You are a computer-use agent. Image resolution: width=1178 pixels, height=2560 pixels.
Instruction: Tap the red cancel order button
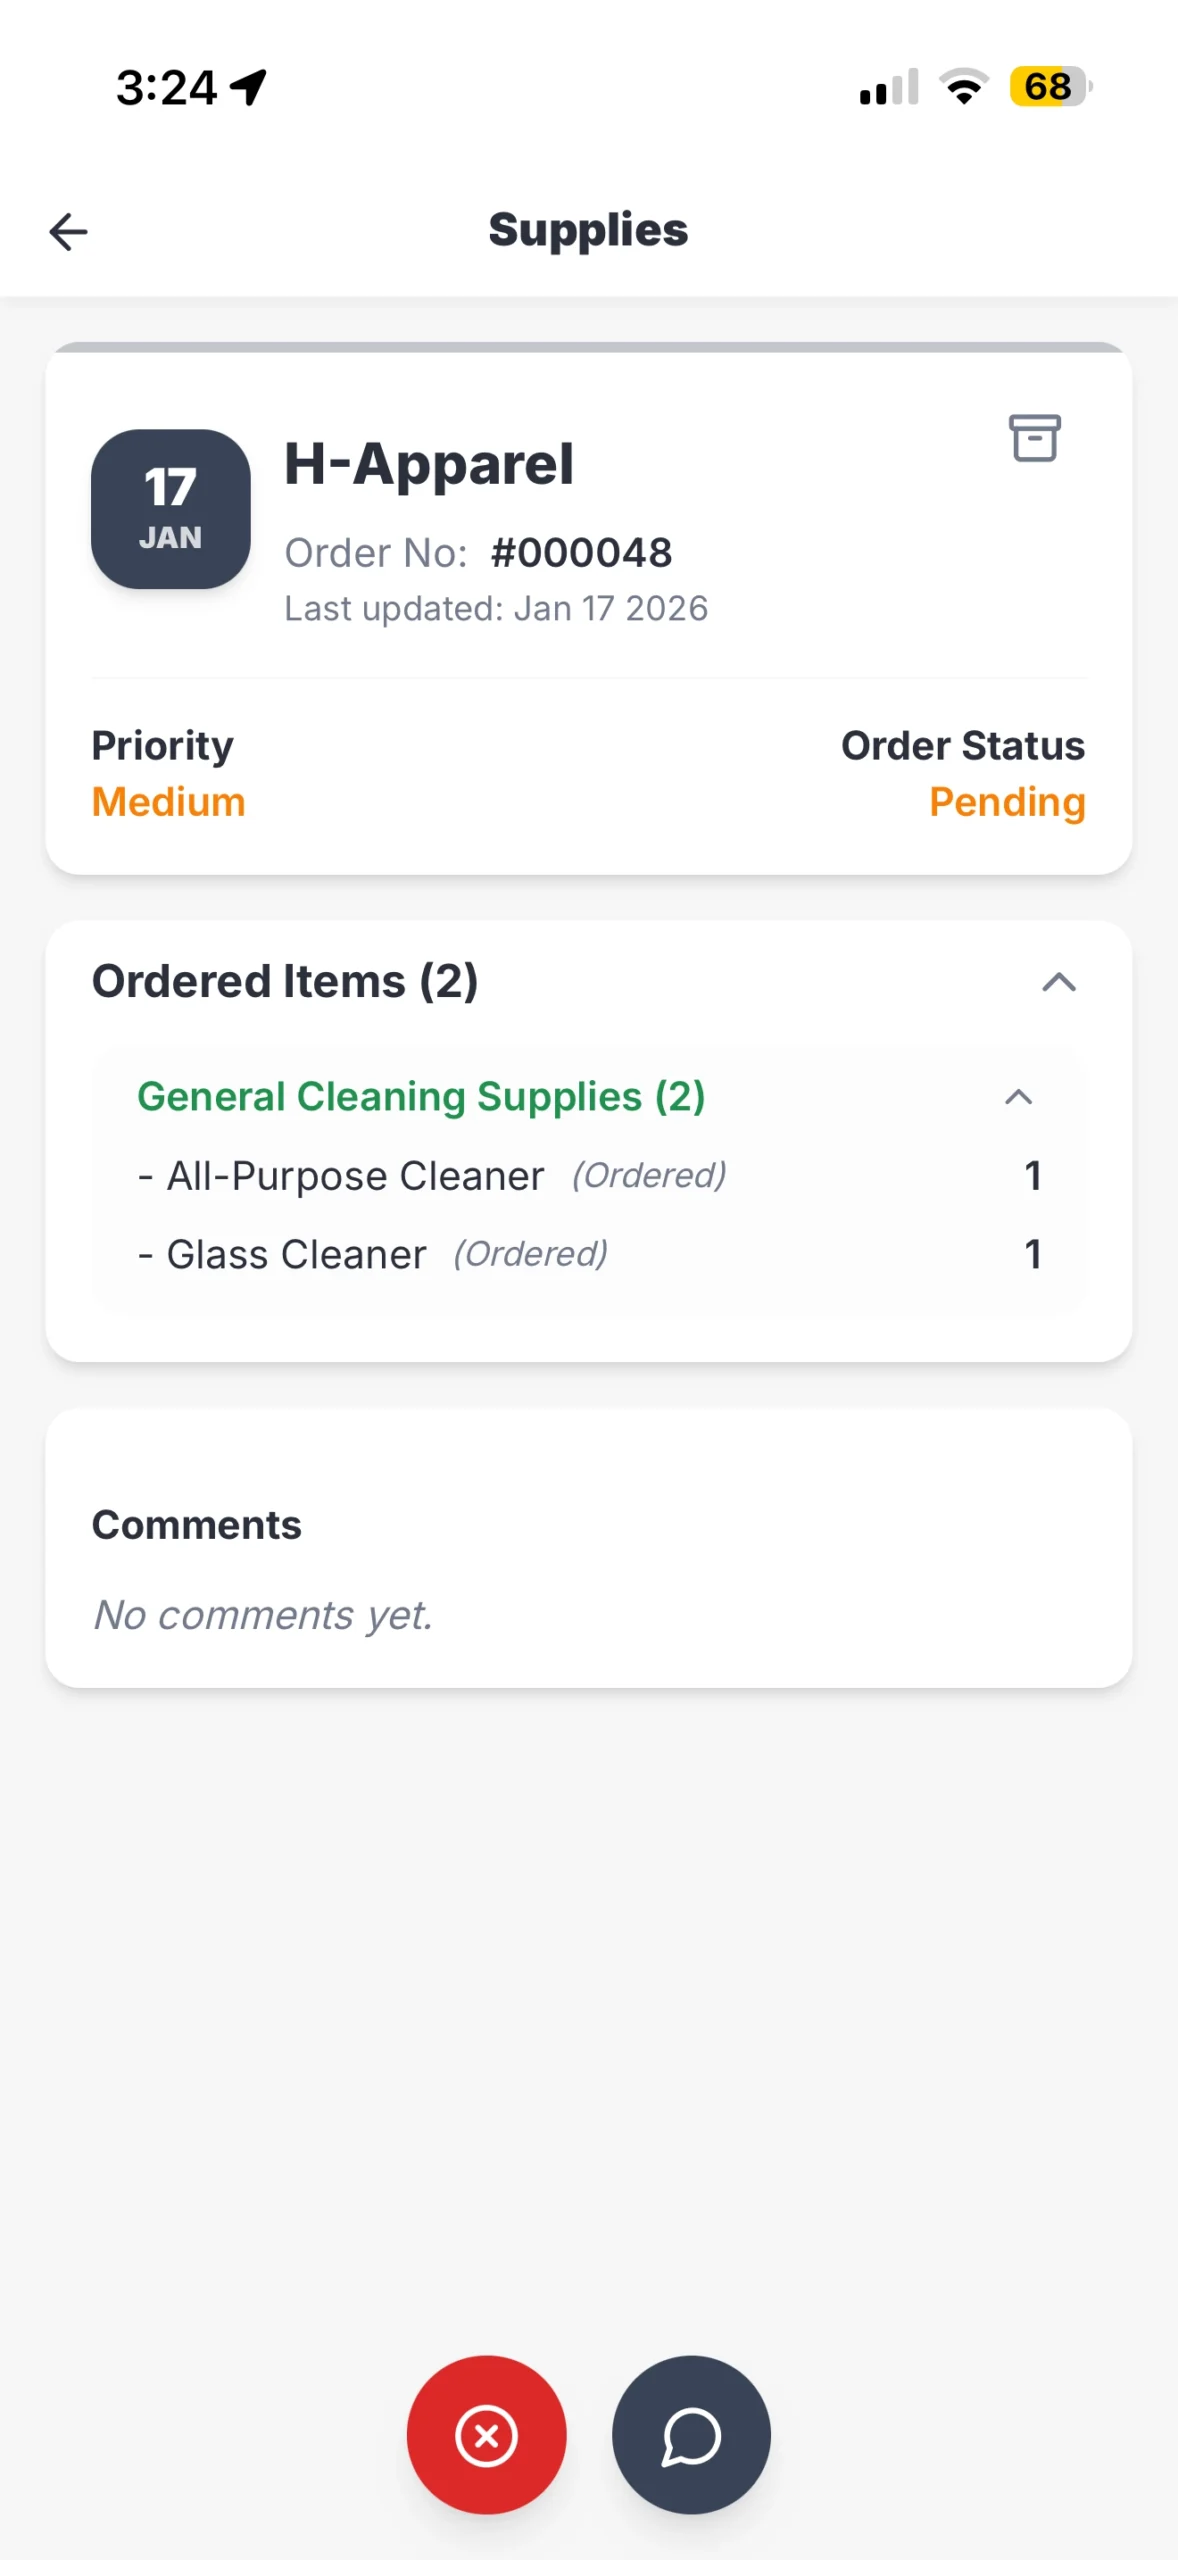[486, 2434]
